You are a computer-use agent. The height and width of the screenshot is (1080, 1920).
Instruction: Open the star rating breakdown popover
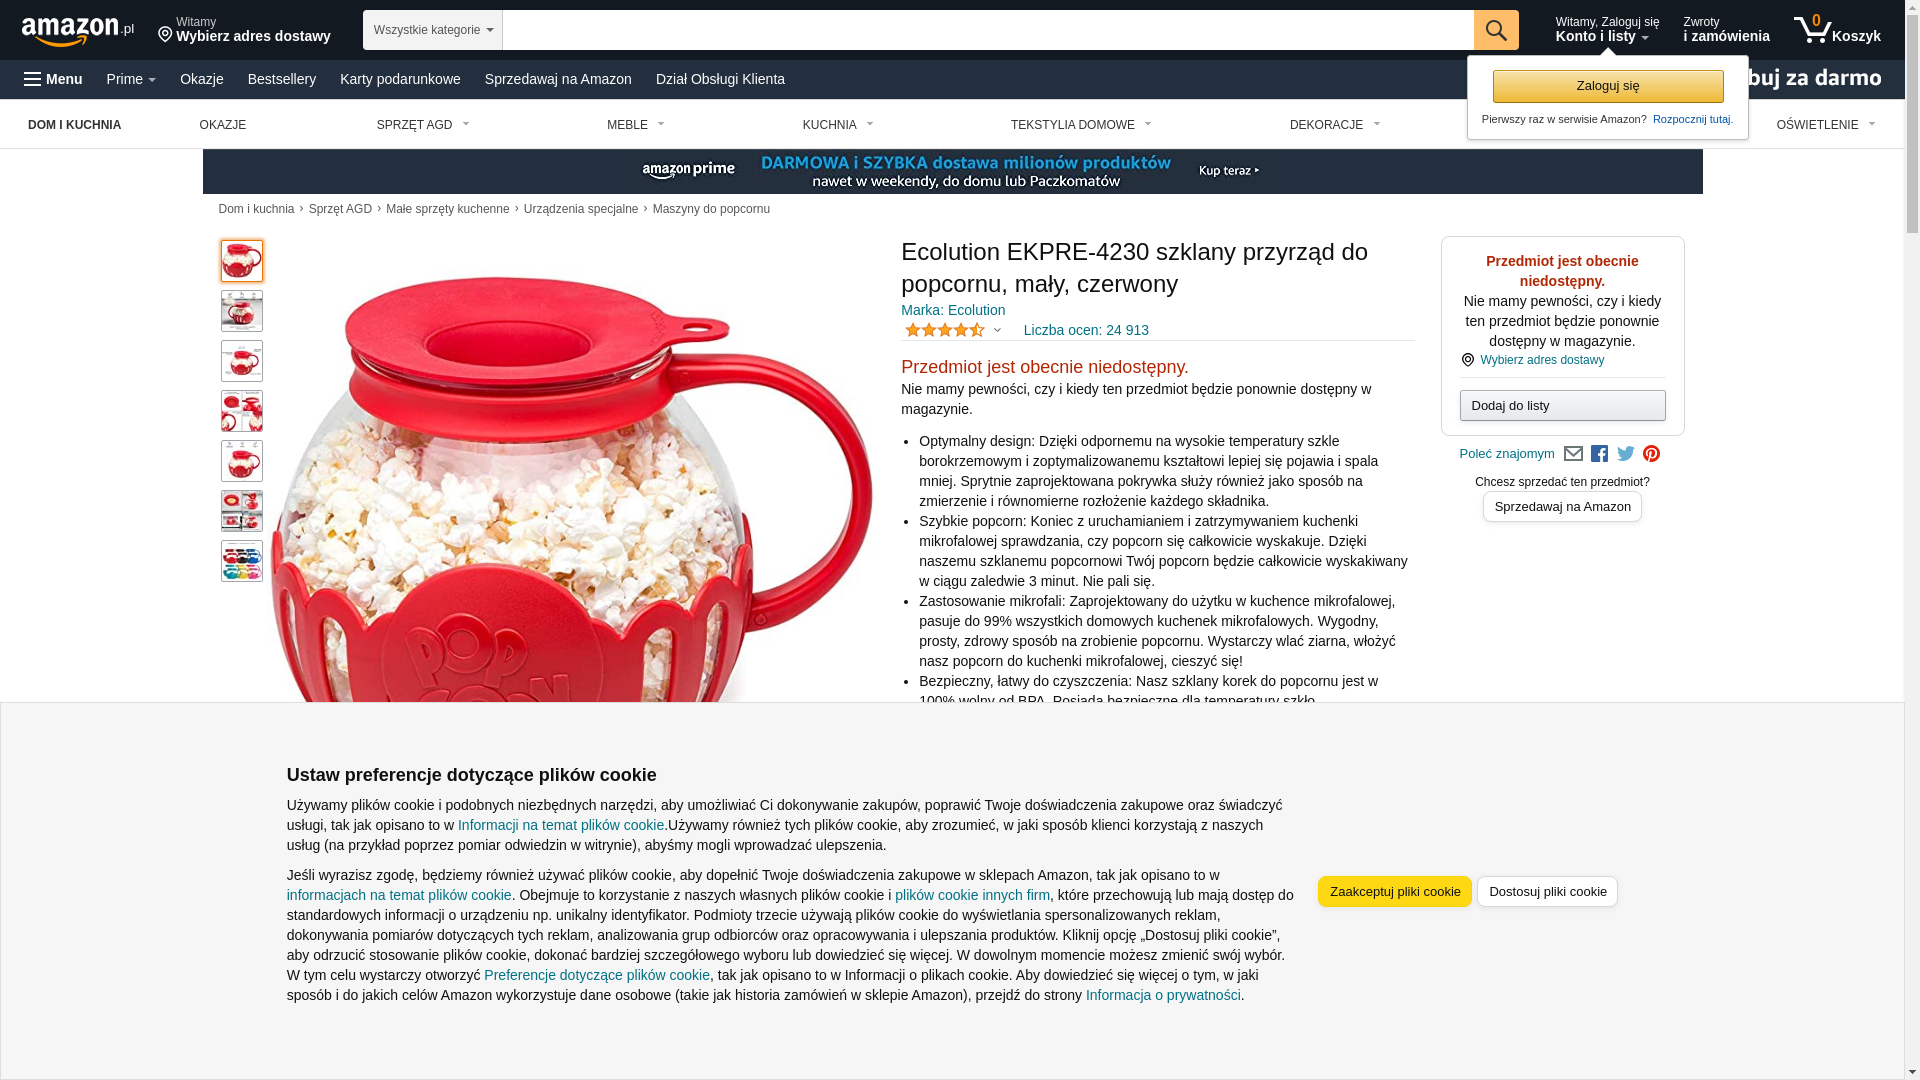pyautogui.click(x=952, y=330)
